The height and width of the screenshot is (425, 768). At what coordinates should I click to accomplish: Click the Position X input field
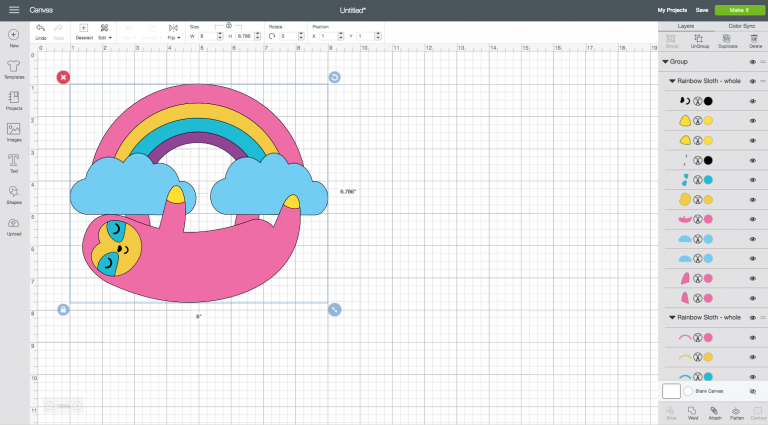click(x=328, y=36)
